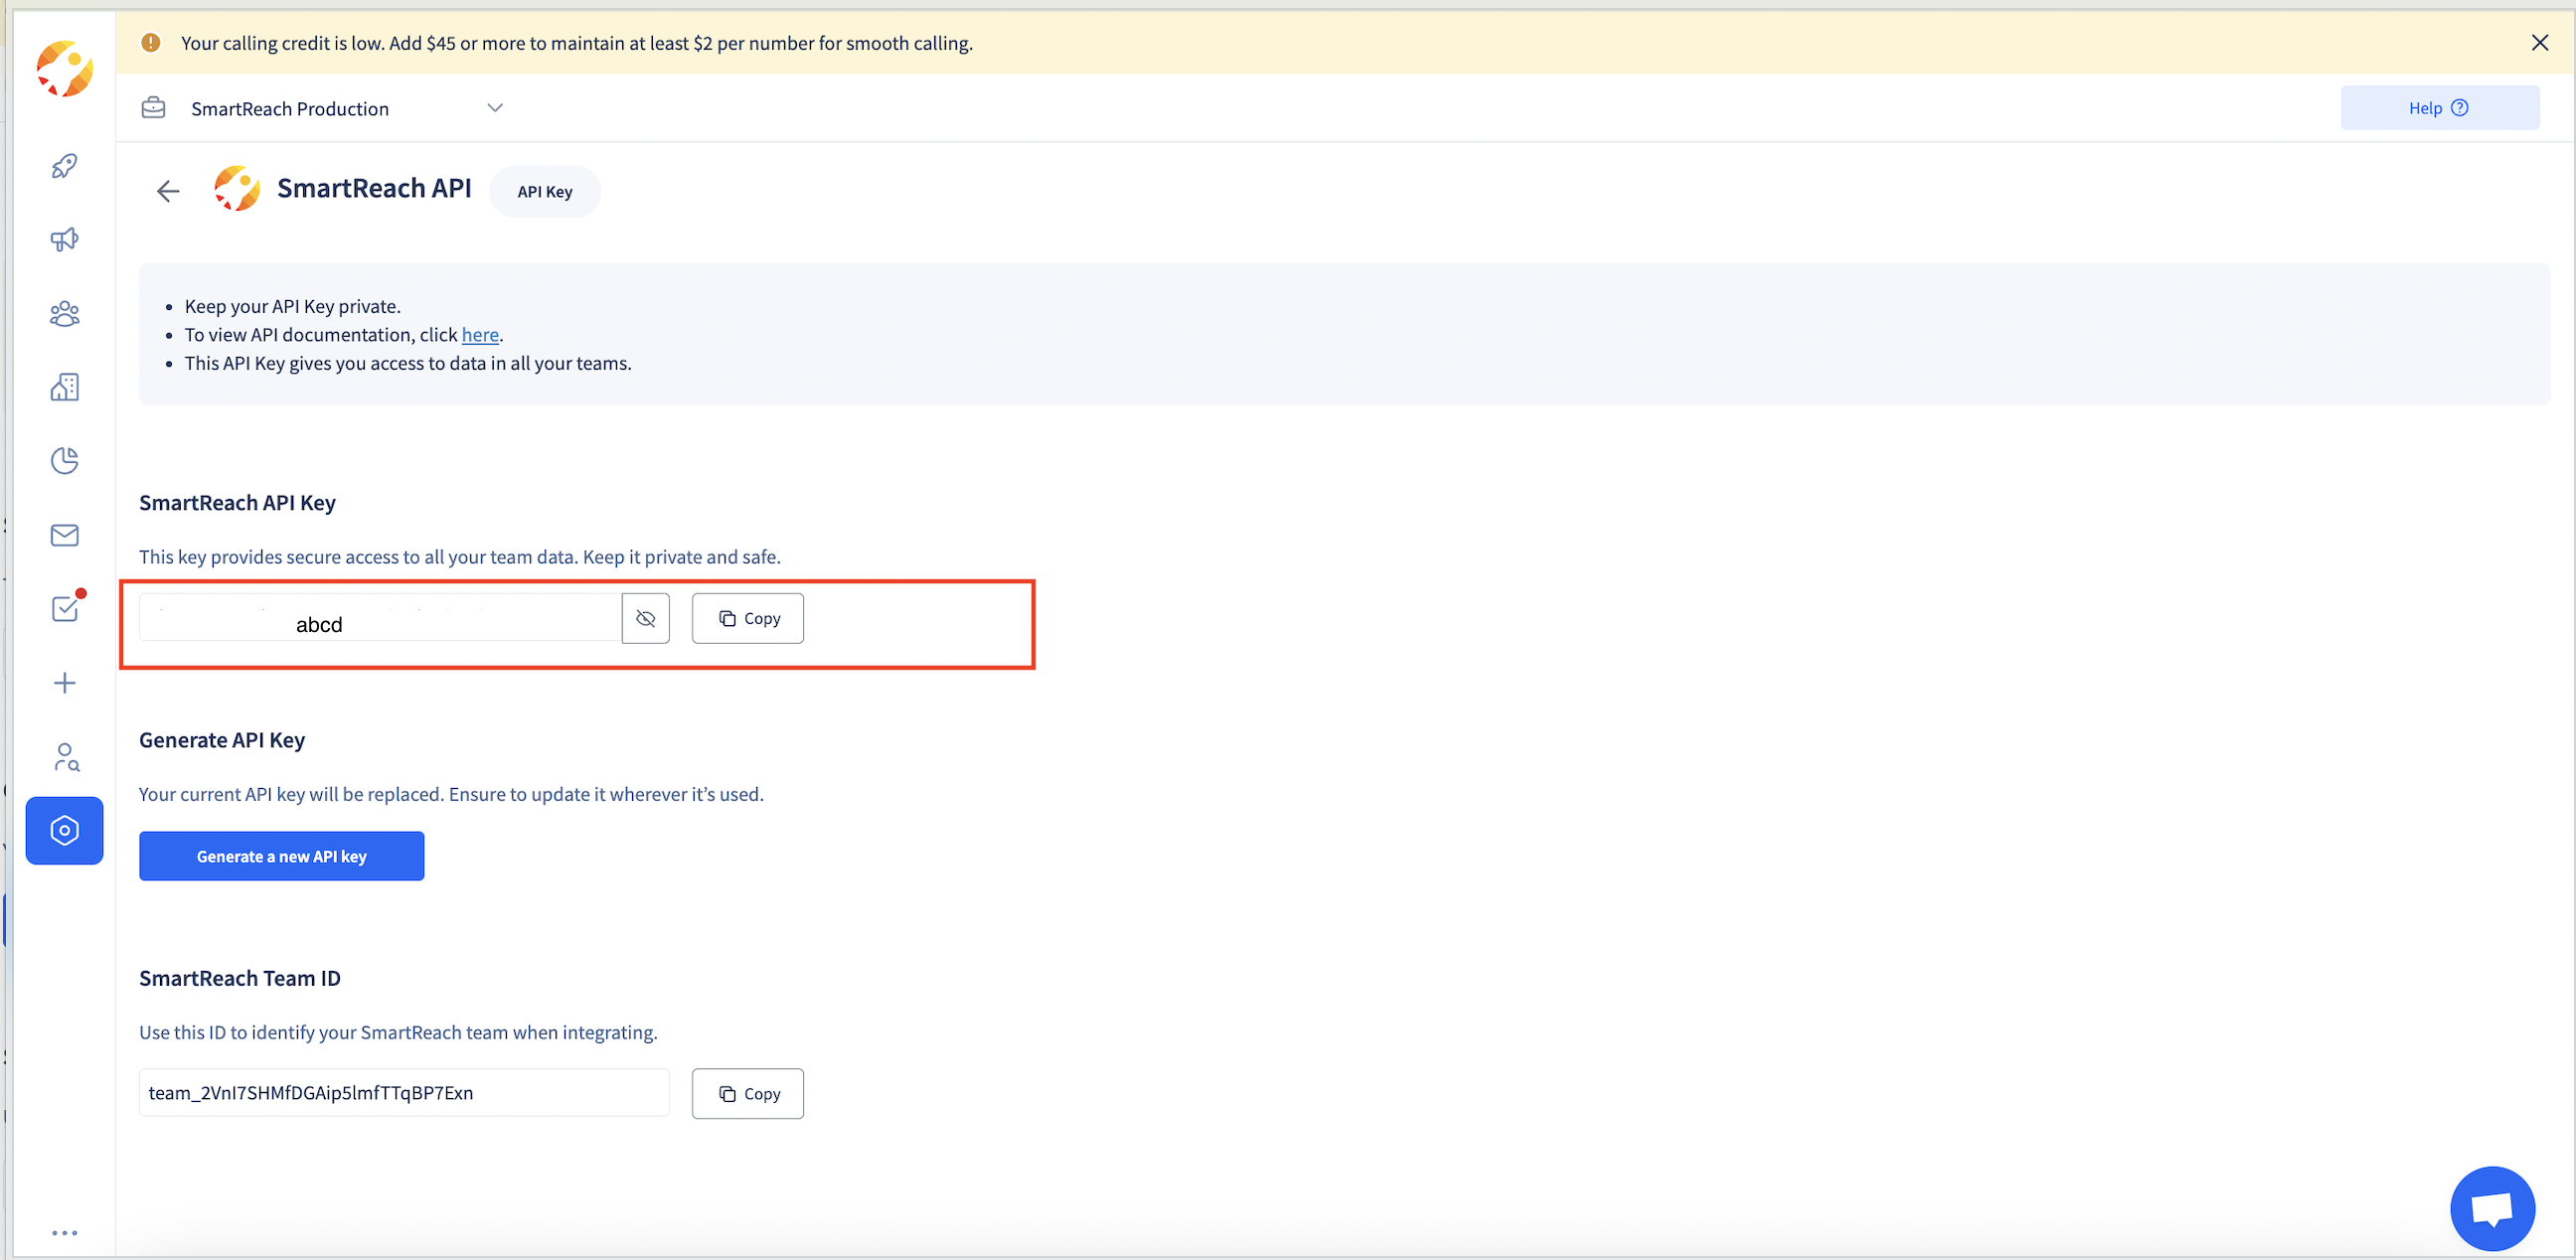Click the 'SmartReach Team ID' heading

(240, 978)
